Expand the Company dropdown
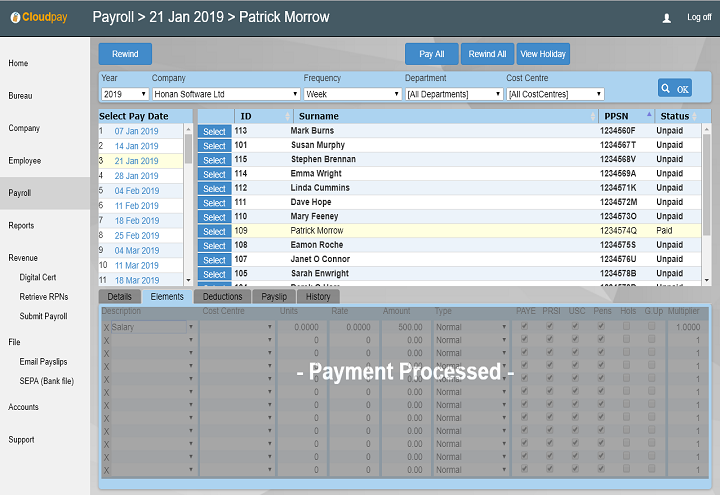This screenshot has width=720, height=495. coord(225,94)
